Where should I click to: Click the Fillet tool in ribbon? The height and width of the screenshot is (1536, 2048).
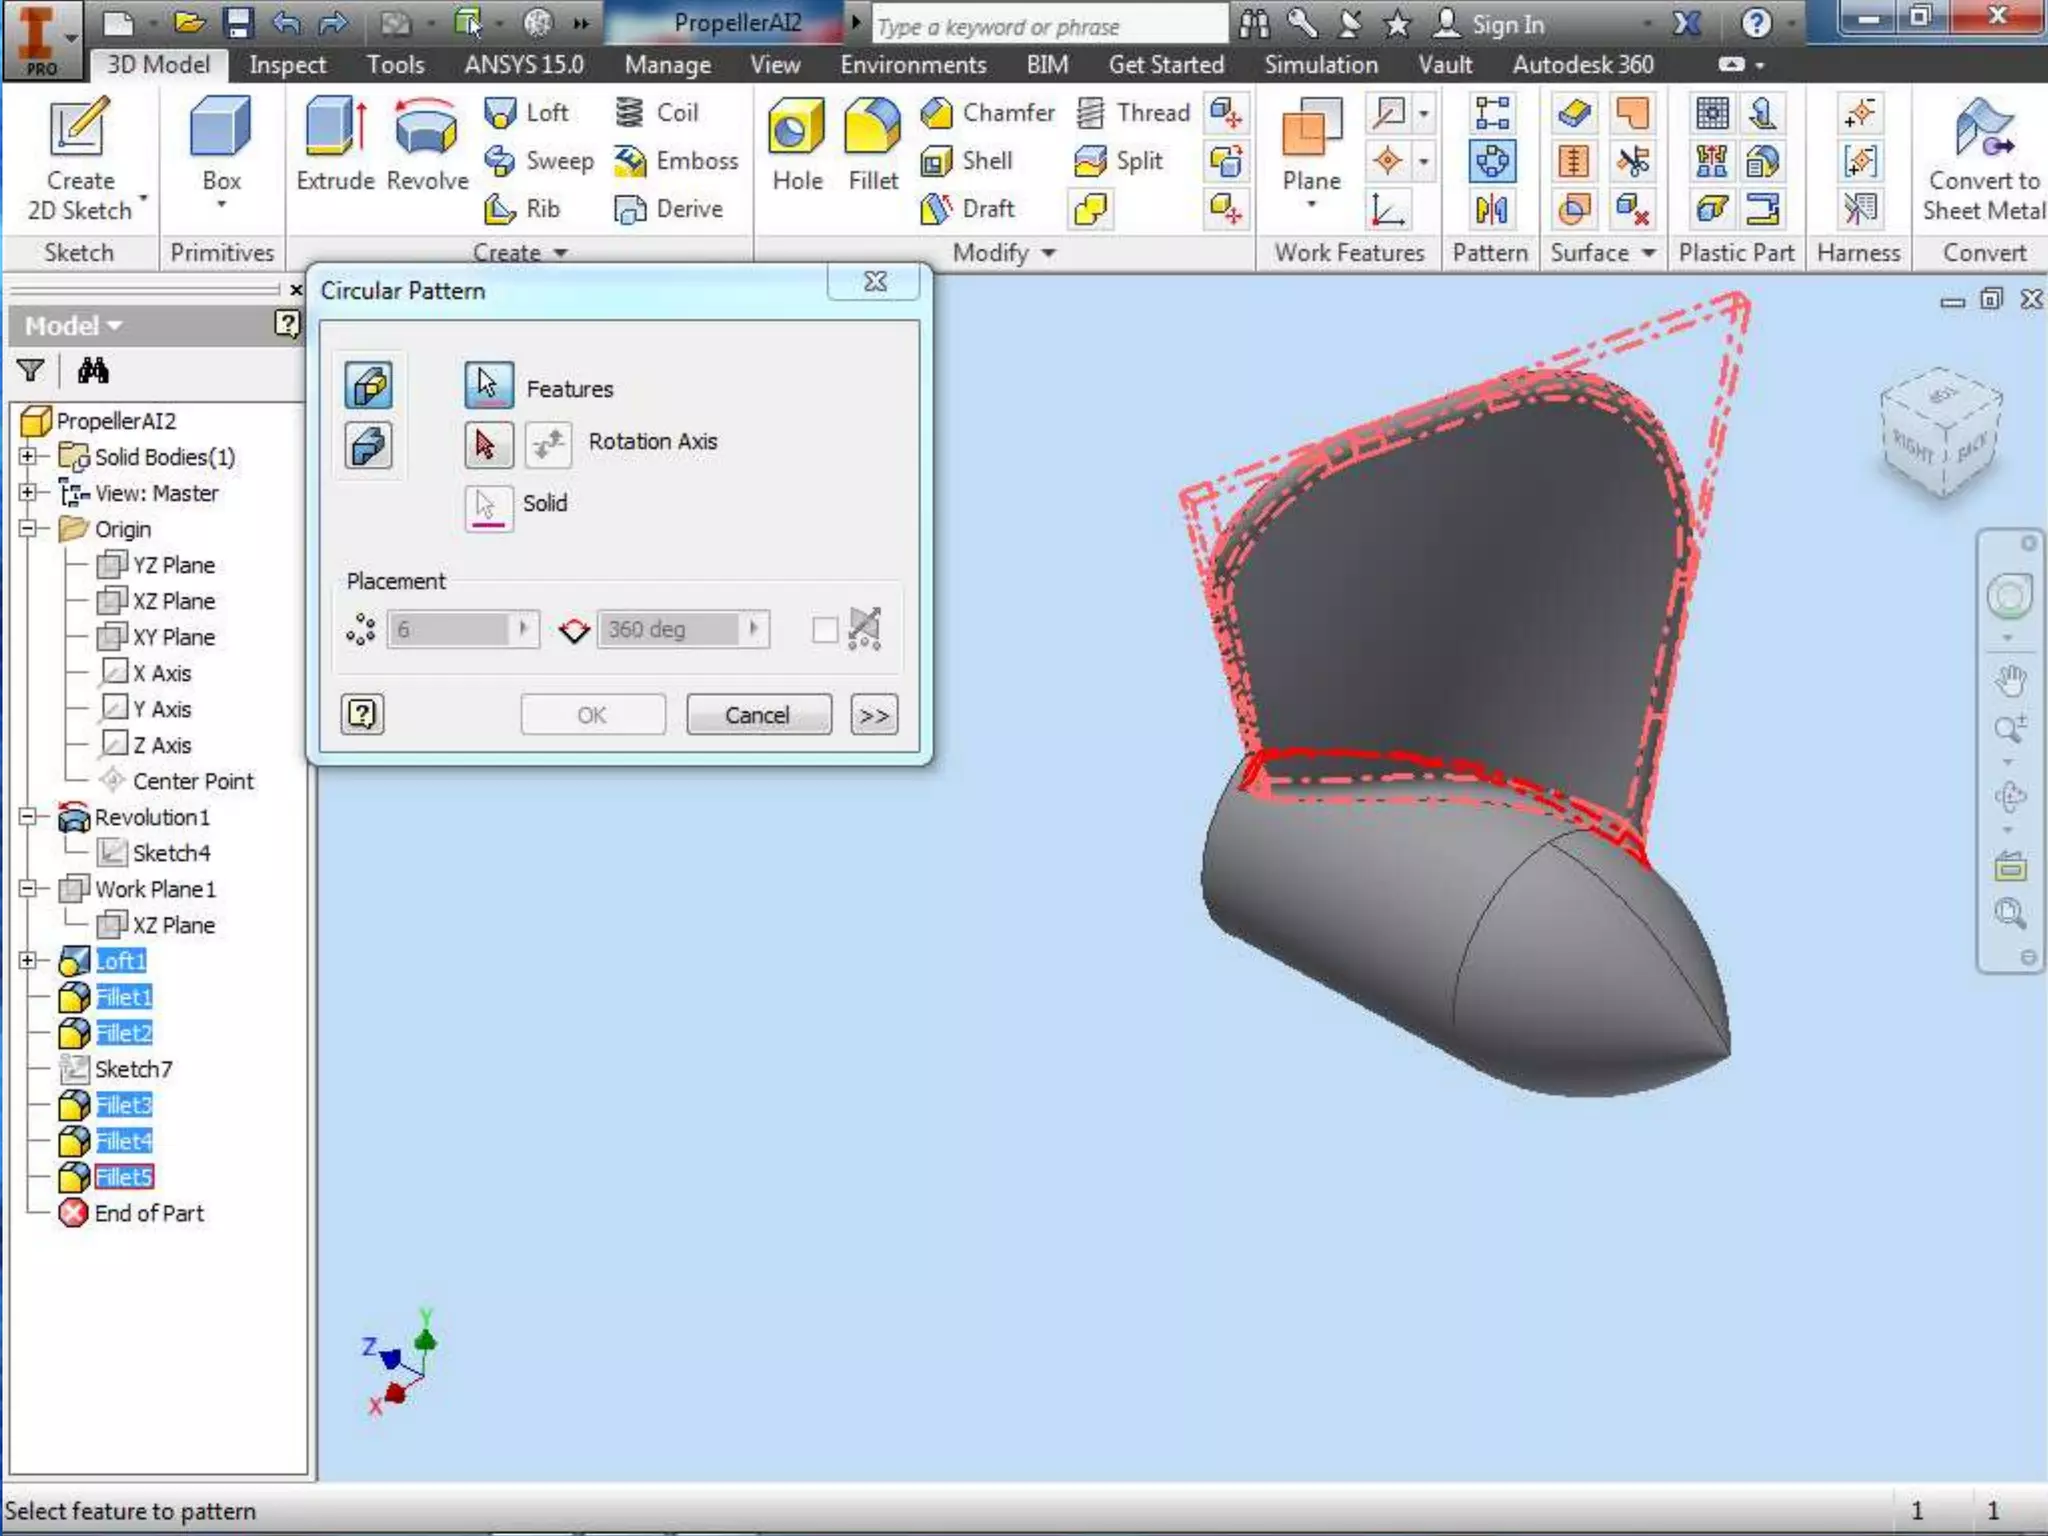pos(872,132)
